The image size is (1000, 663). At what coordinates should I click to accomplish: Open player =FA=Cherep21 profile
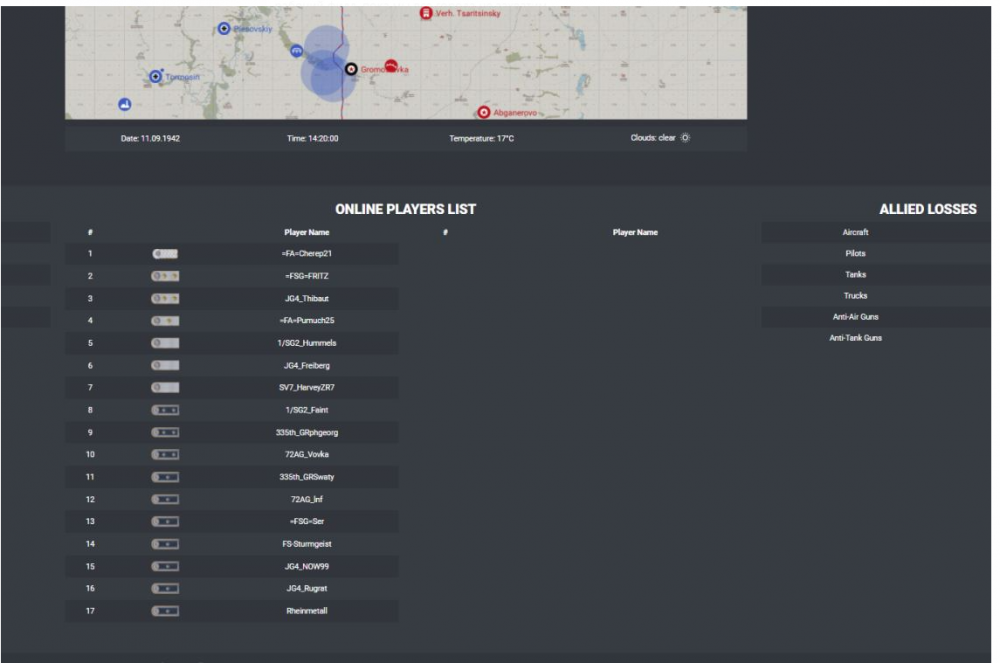click(x=307, y=254)
